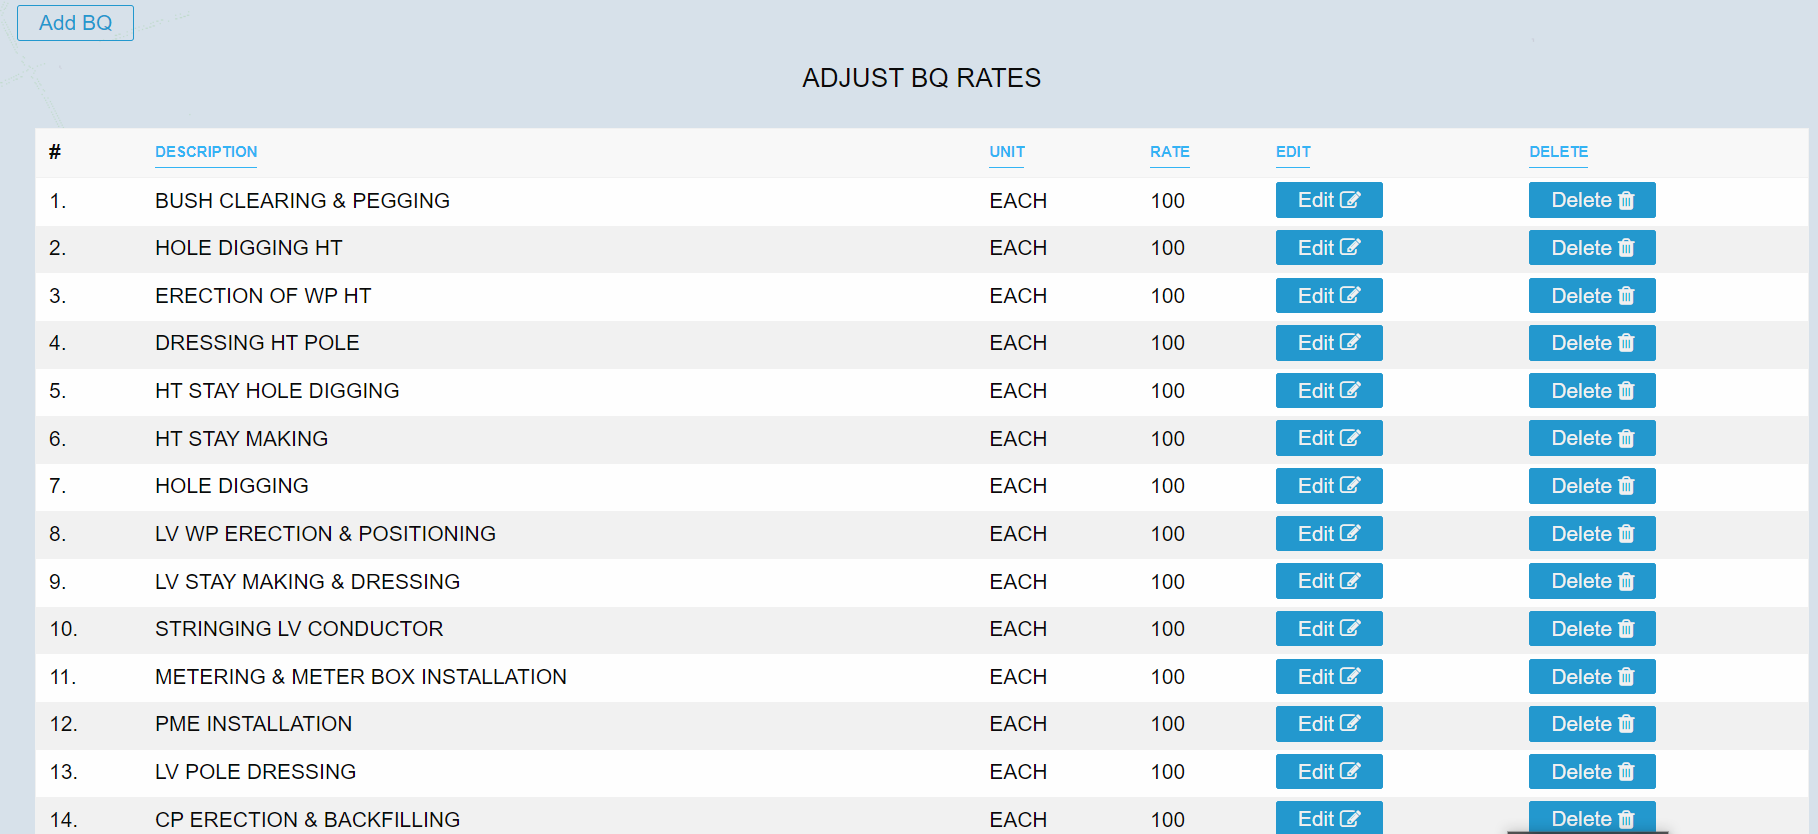This screenshot has width=1818, height=834.
Task: Edit LV STAY MAKING & DRESSING
Action: (x=1329, y=581)
